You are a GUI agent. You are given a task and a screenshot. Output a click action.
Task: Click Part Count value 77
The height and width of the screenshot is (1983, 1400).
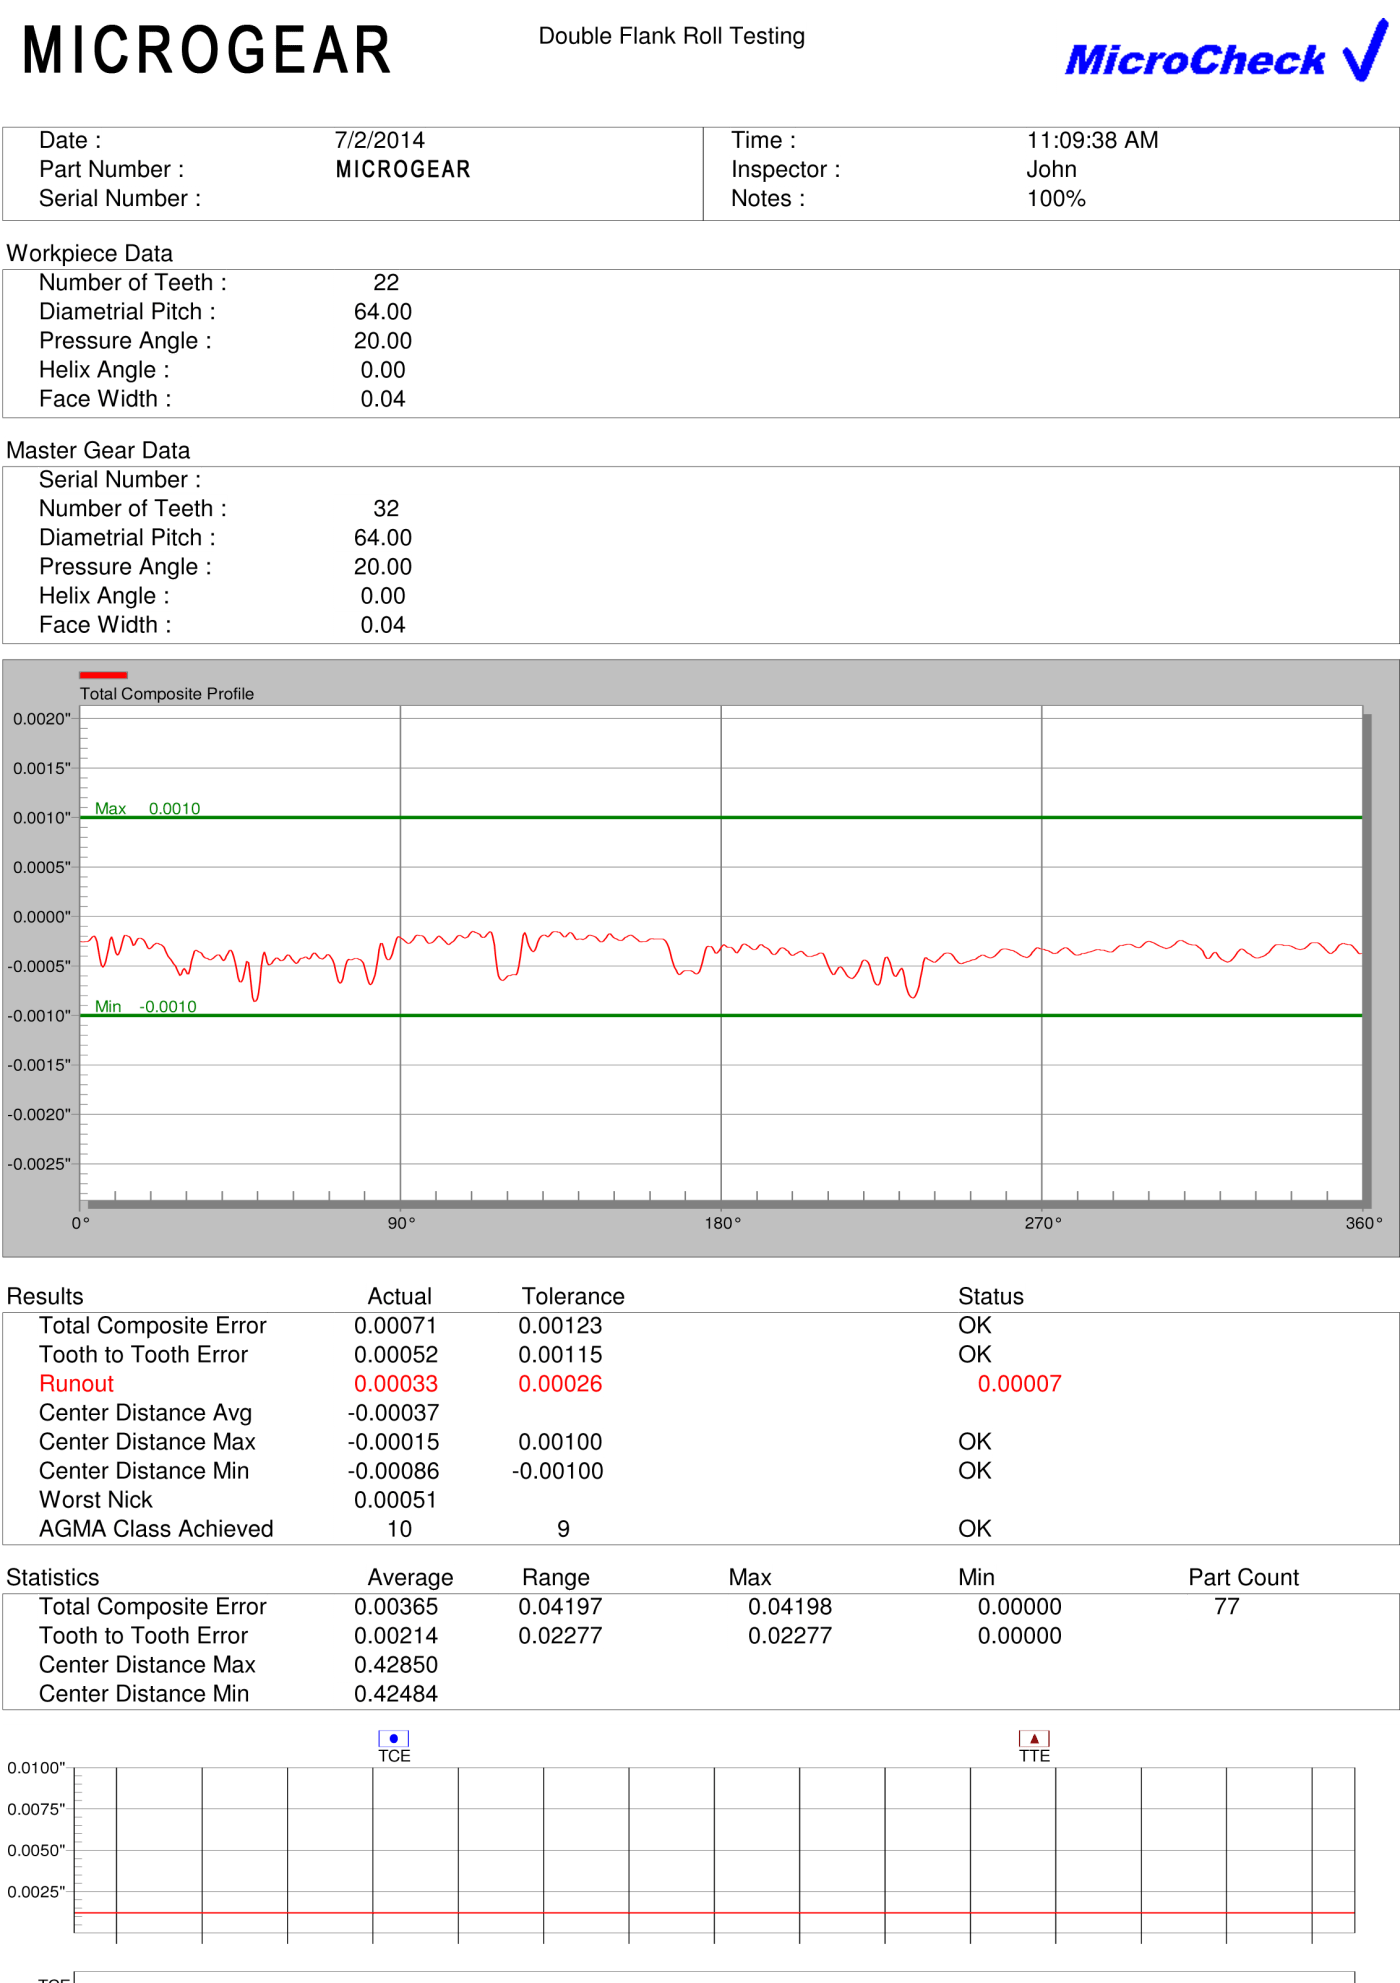click(1227, 1607)
